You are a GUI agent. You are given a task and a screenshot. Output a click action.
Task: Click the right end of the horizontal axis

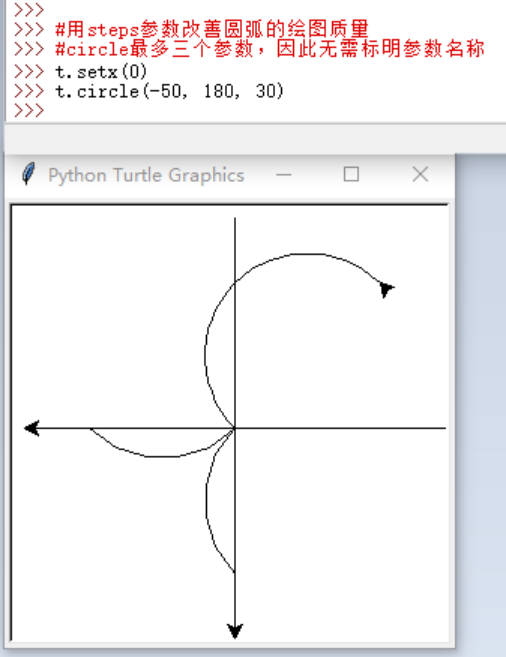[x=444, y=428]
